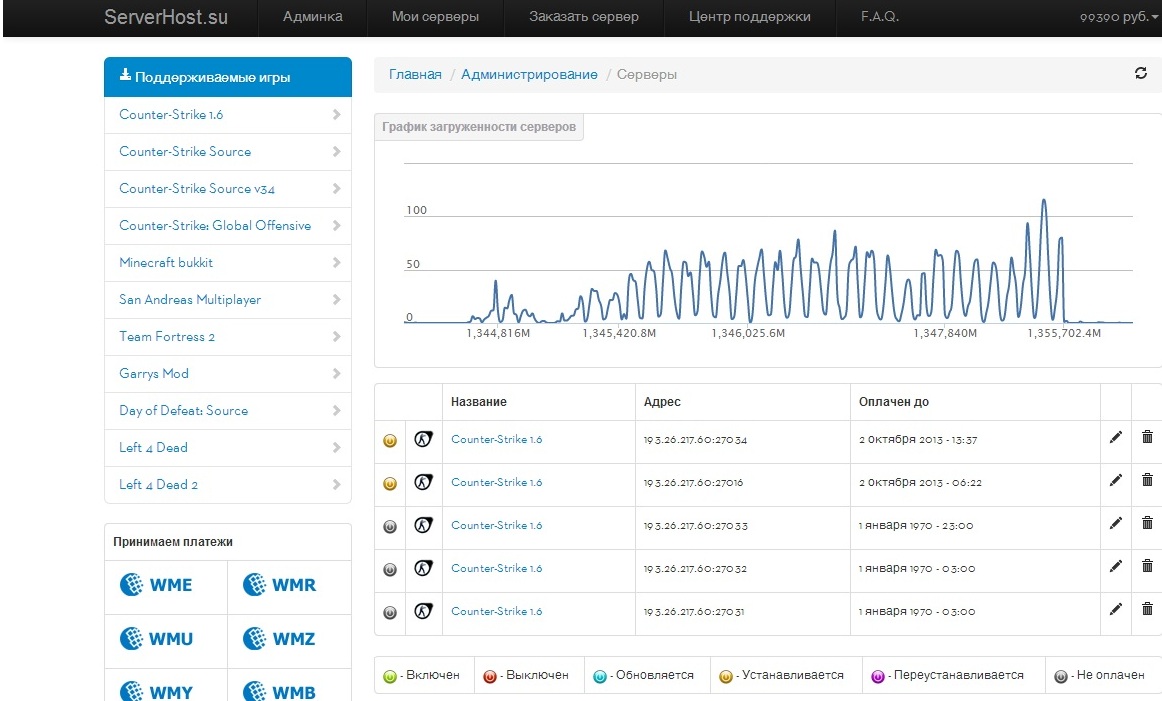The image size is (1162, 701).
Task: Open Мои серверы in top navigation
Action: click(435, 16)
